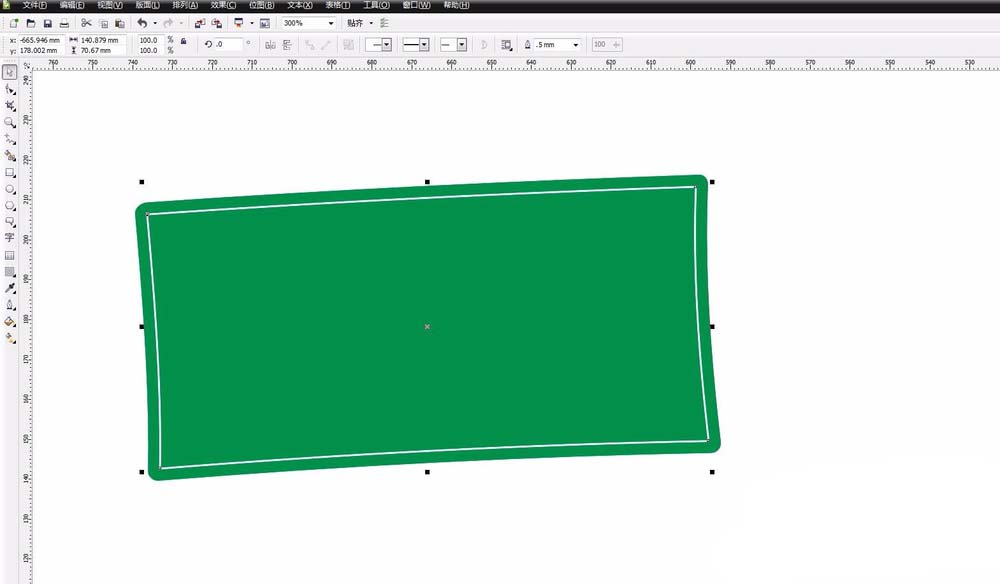This screenshot has height=584, width=1000.
Task: Open the Application Launcher icon
Action: pyautogui.click(x=239, y=23)
